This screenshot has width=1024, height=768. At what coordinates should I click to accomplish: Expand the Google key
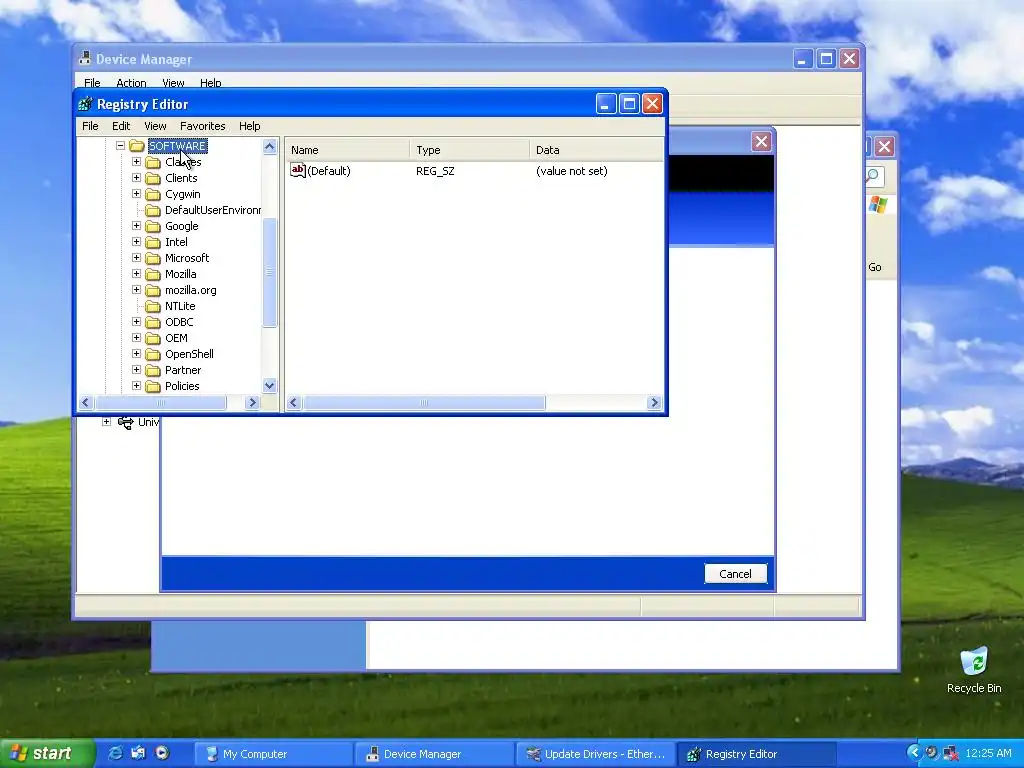click(136, 226)
